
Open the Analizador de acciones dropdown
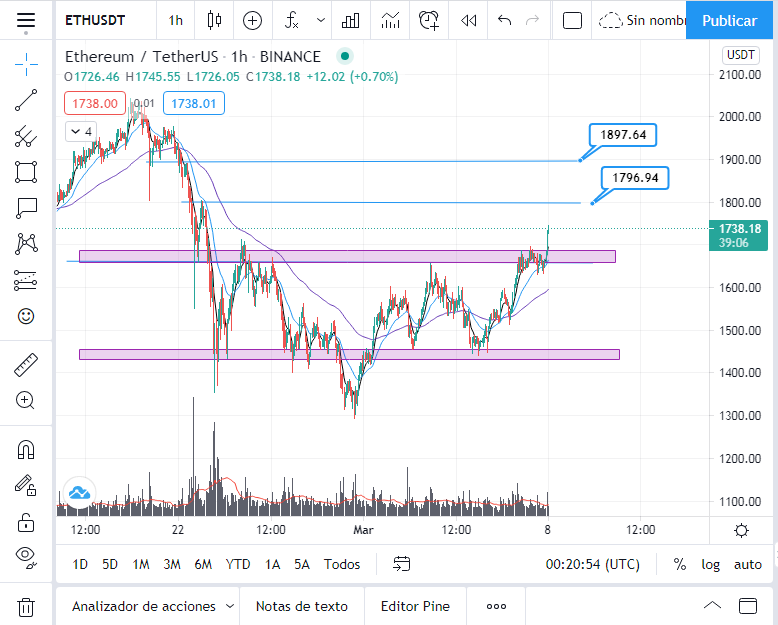point(153,606)
